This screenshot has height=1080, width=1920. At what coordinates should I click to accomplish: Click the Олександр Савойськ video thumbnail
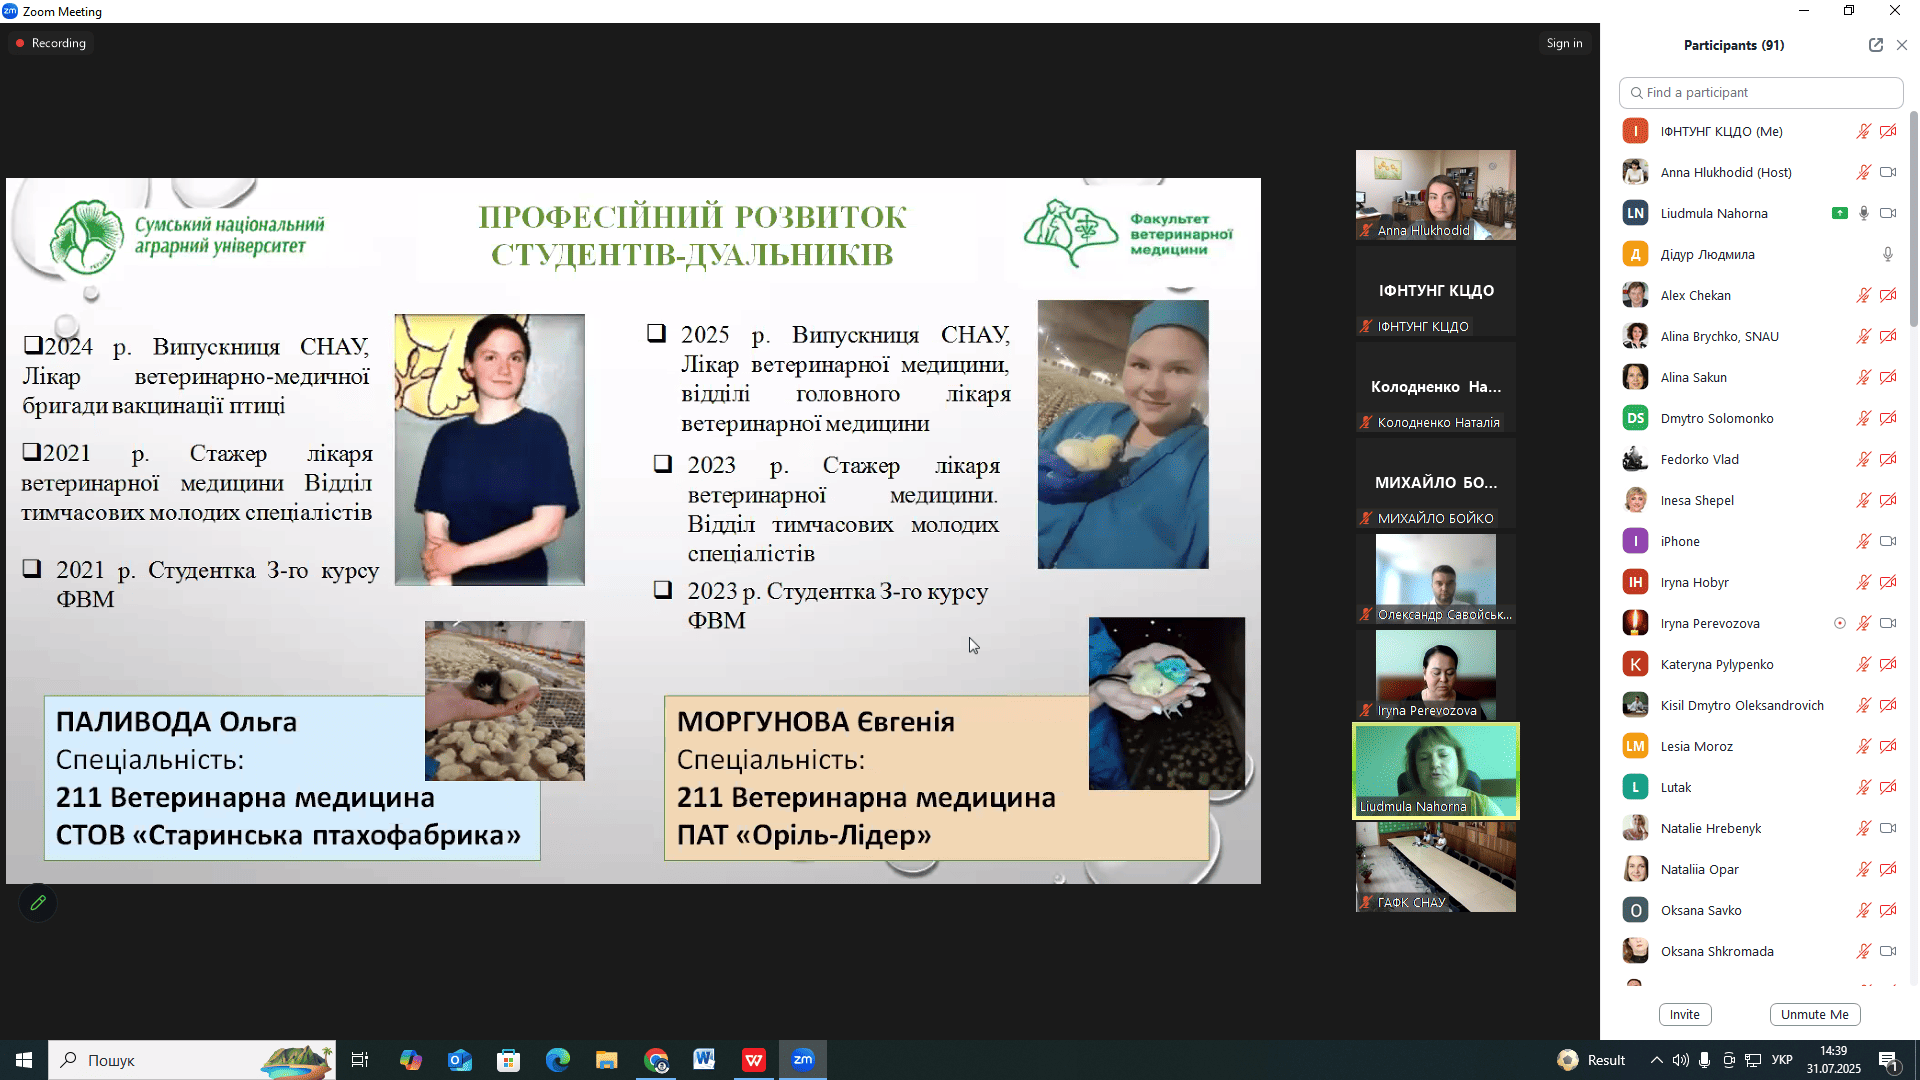1436,579
